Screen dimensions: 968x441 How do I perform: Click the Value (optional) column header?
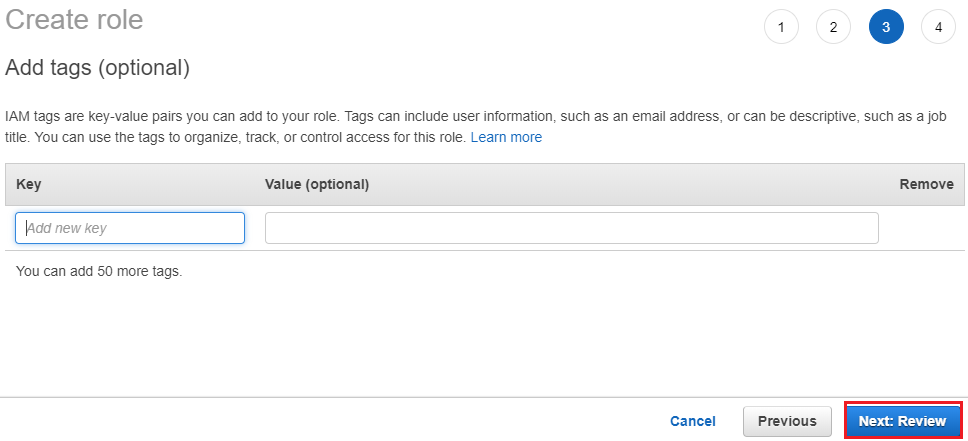click(x=317, y=184)
